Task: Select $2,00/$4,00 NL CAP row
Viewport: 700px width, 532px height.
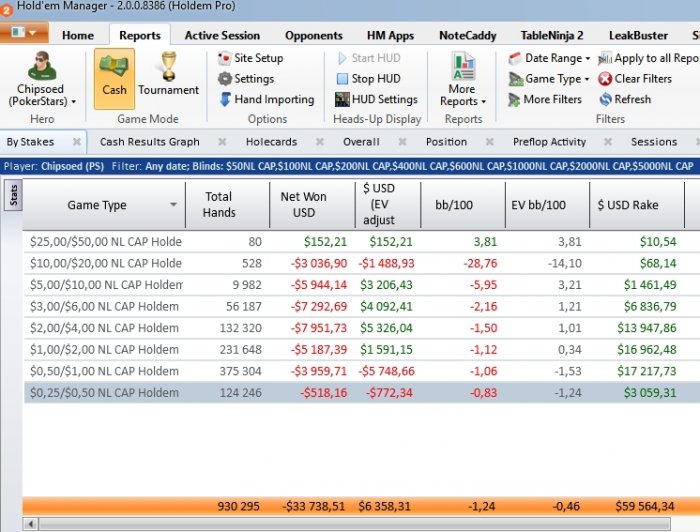Action: (x=362, y=328)
